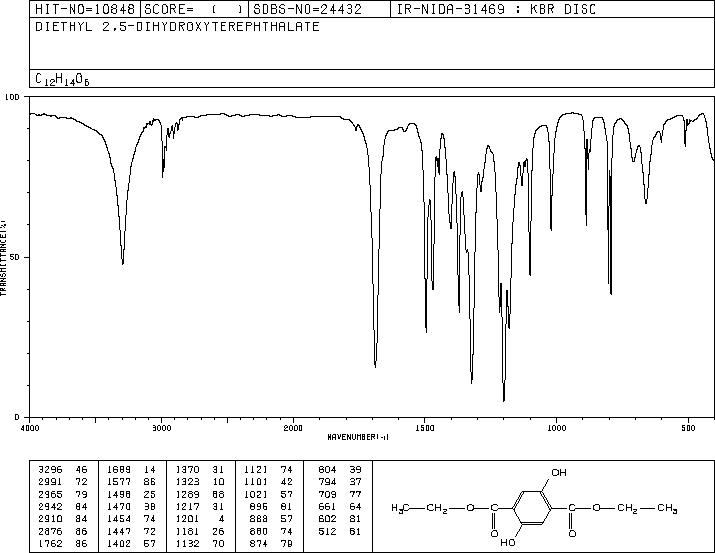Select peak table entry 1101

[256, 482]
